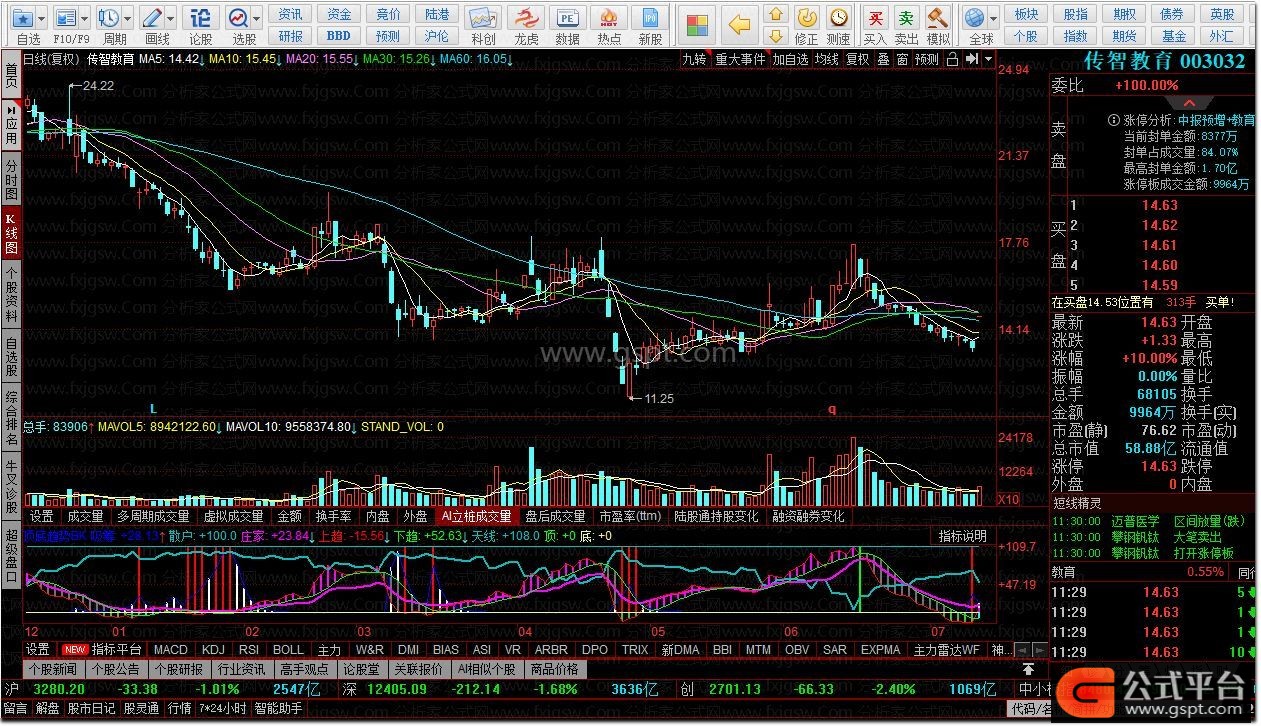Open the 论股 discussion icon
The height and width of the screenshot is (726, 1261).
(x=200, y=17)
